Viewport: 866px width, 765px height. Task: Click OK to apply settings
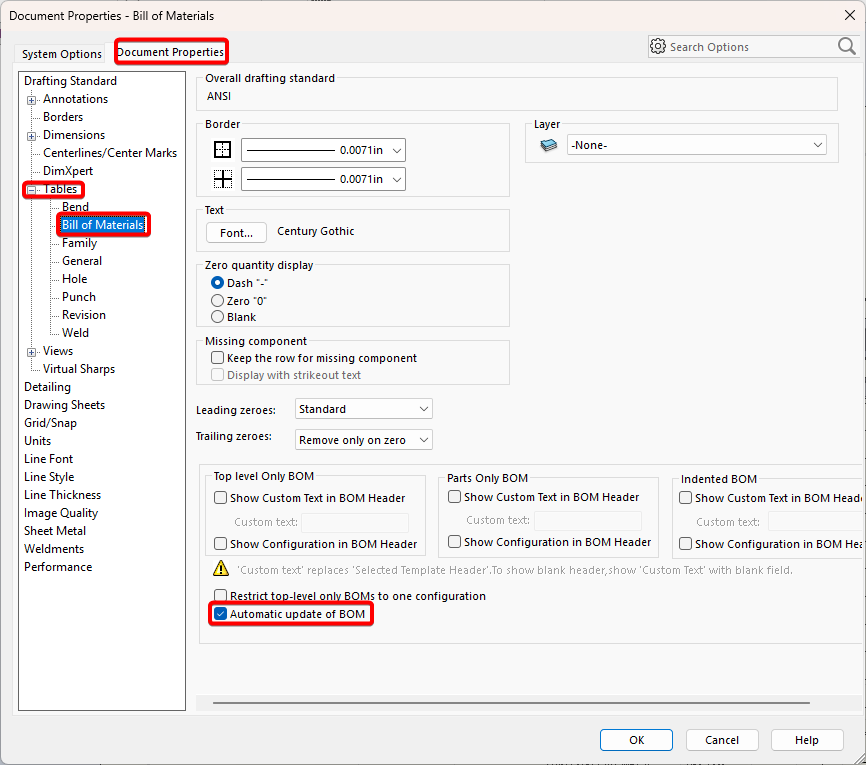636,740
